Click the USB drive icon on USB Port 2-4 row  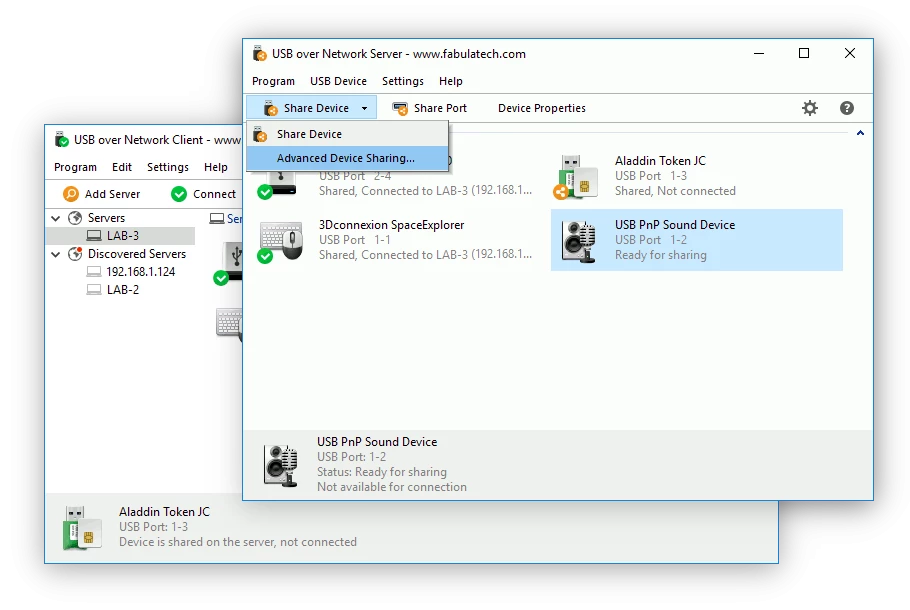click(279, 185)
